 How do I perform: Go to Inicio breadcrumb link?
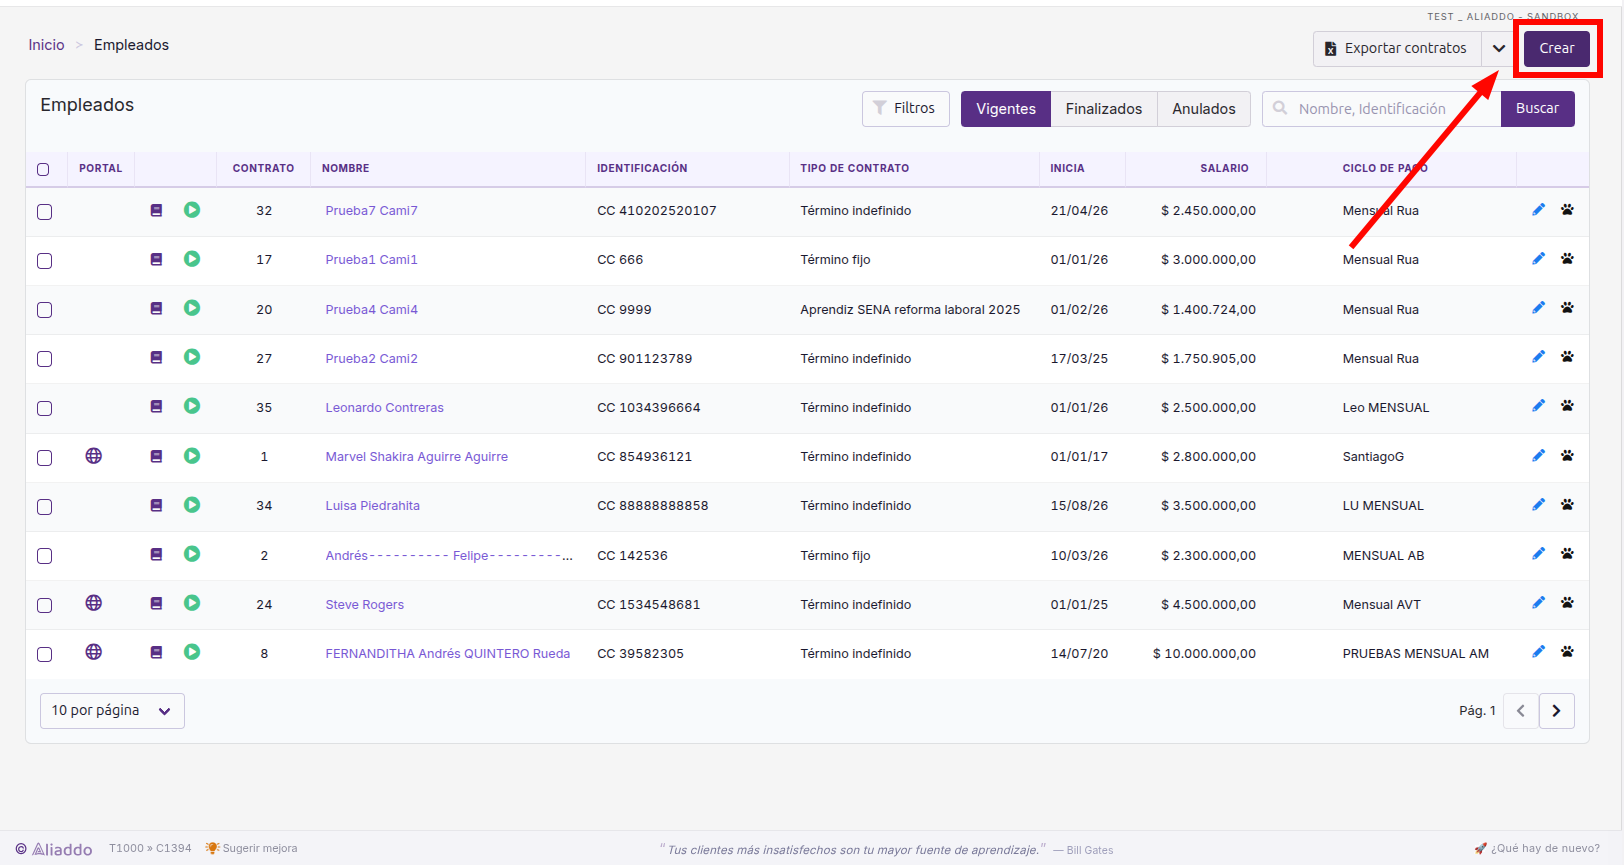tap(46, 45)
